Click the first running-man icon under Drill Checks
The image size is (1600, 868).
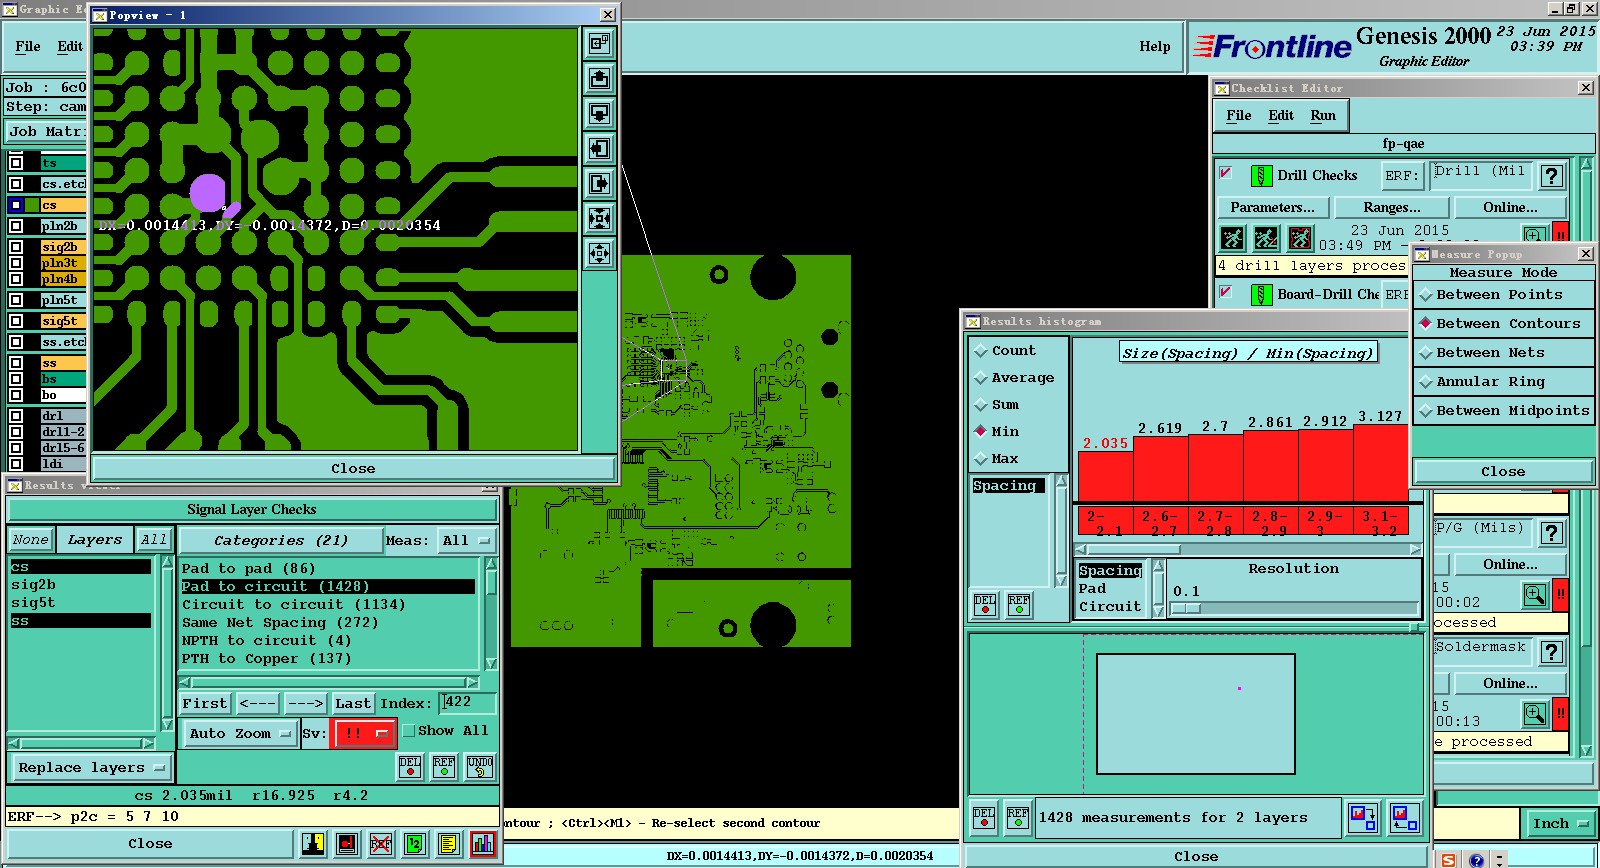(x=1232, y=238)
